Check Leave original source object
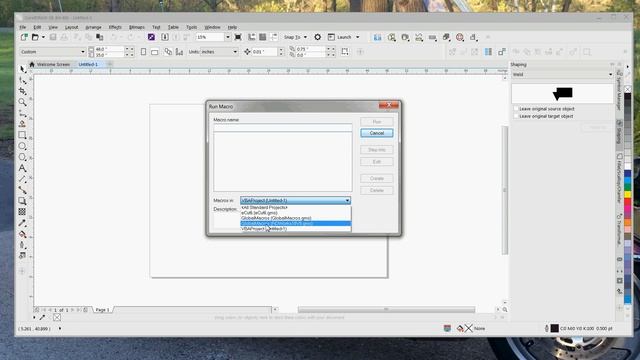Viewport: 640px width, 360px height. [516, 109]
